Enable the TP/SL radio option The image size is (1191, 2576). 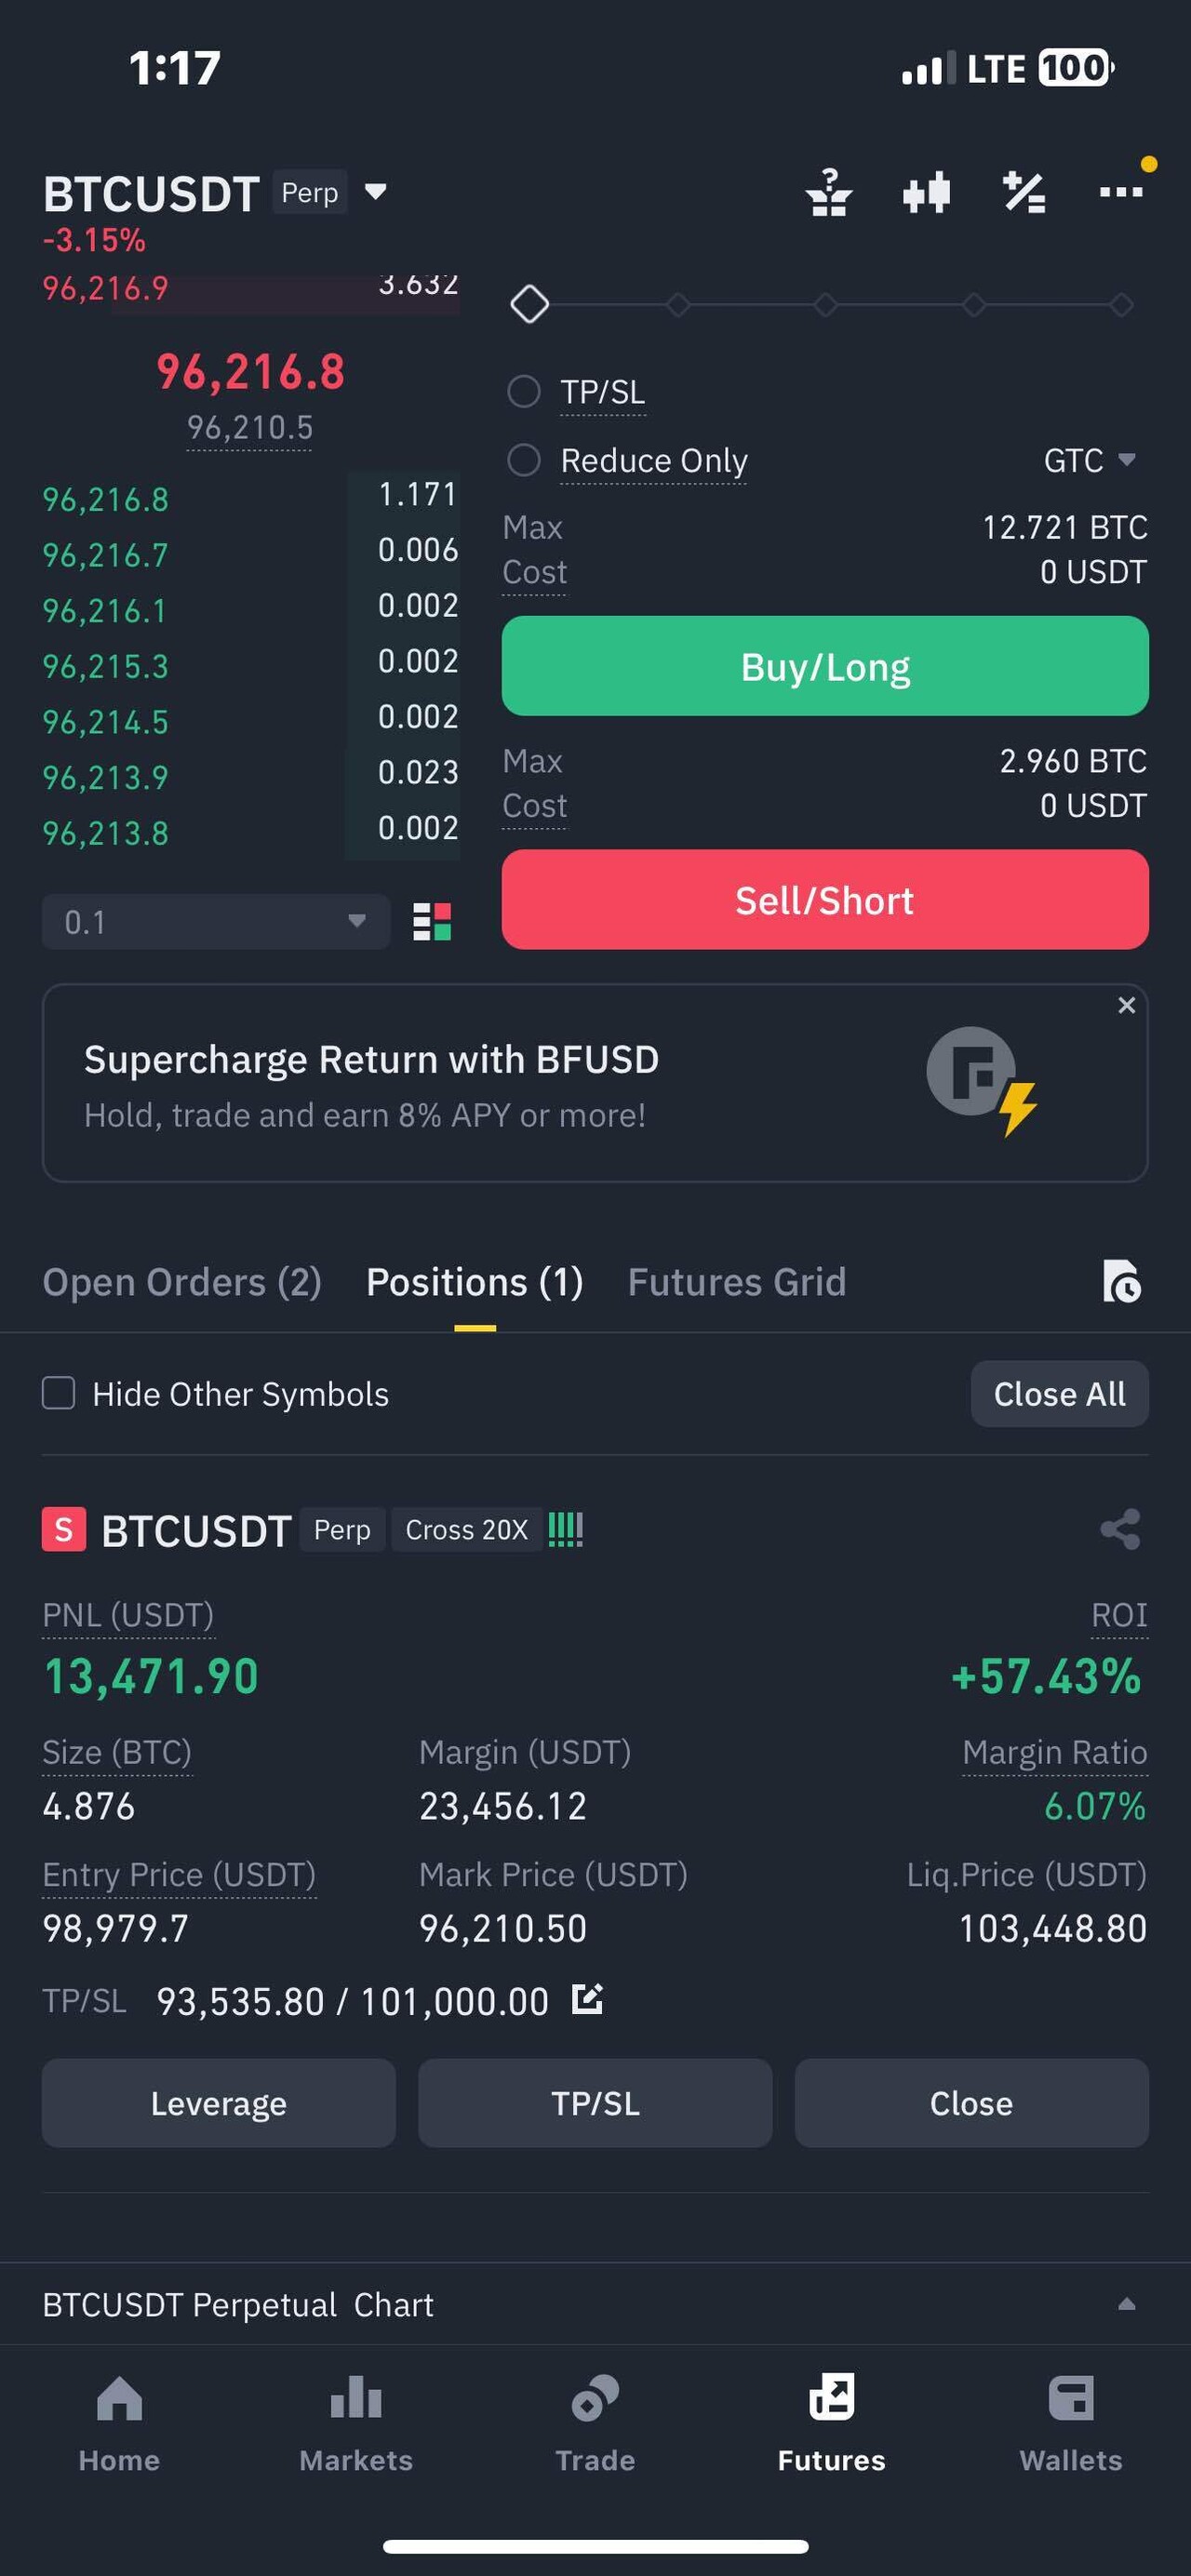coord(524,391)
